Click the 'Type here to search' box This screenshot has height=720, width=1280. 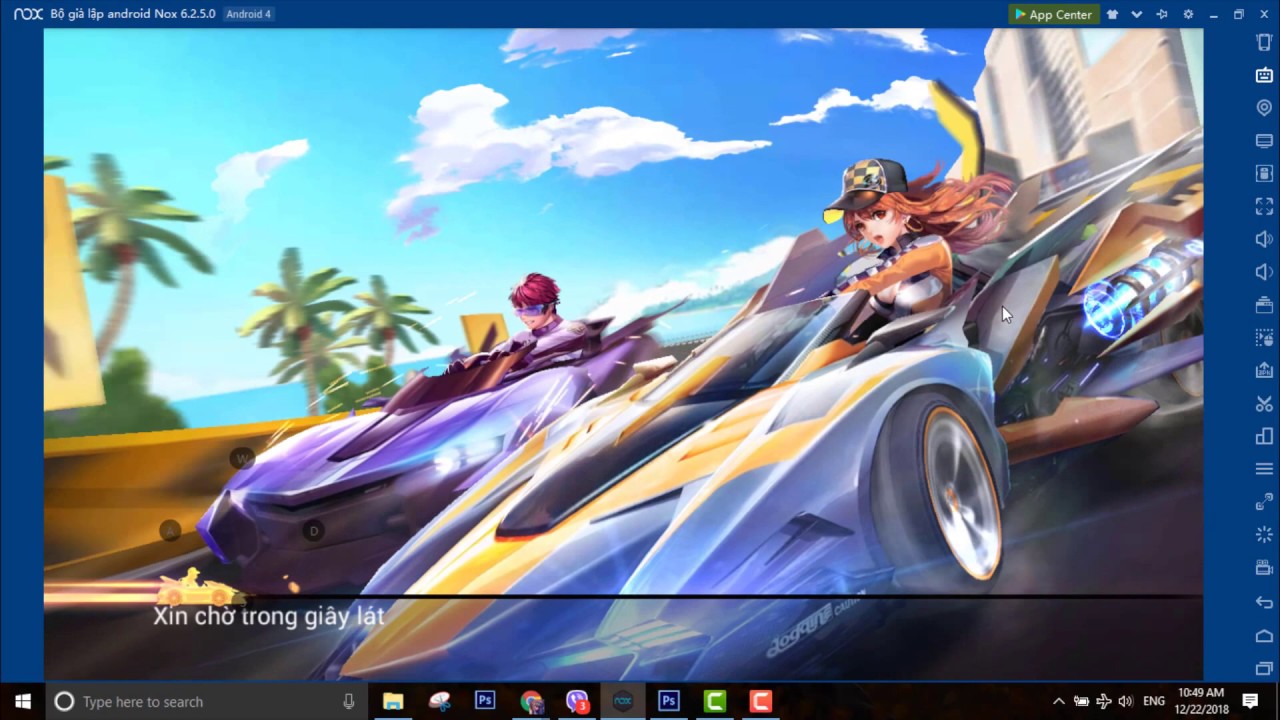click(x=207, y=701)
